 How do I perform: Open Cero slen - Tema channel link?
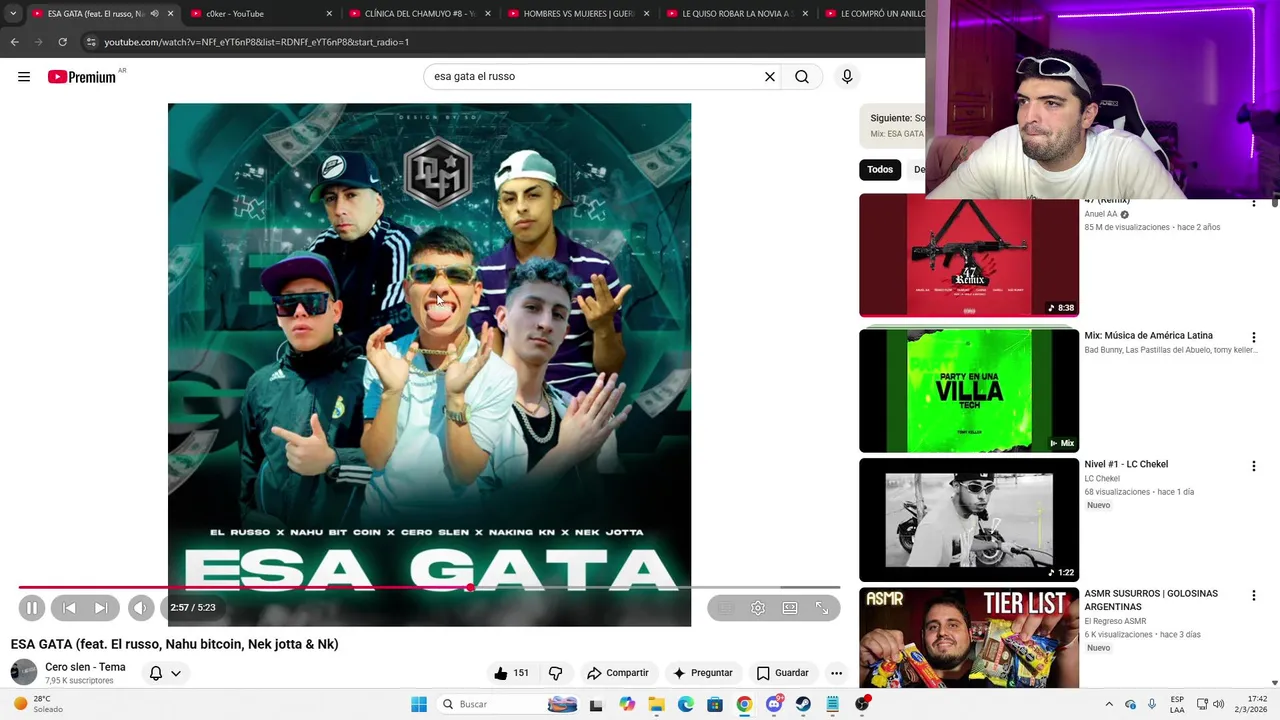(85, 667)
